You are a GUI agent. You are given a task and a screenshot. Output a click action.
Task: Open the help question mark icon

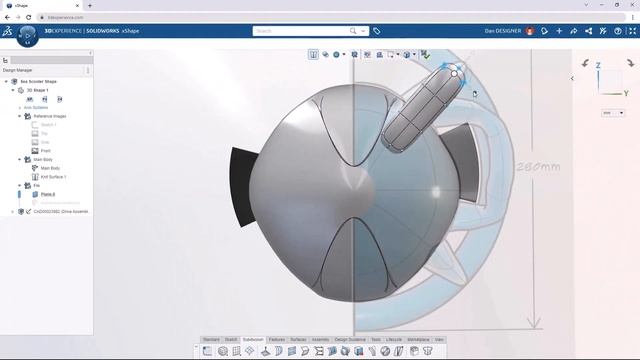tap(618, 31)
